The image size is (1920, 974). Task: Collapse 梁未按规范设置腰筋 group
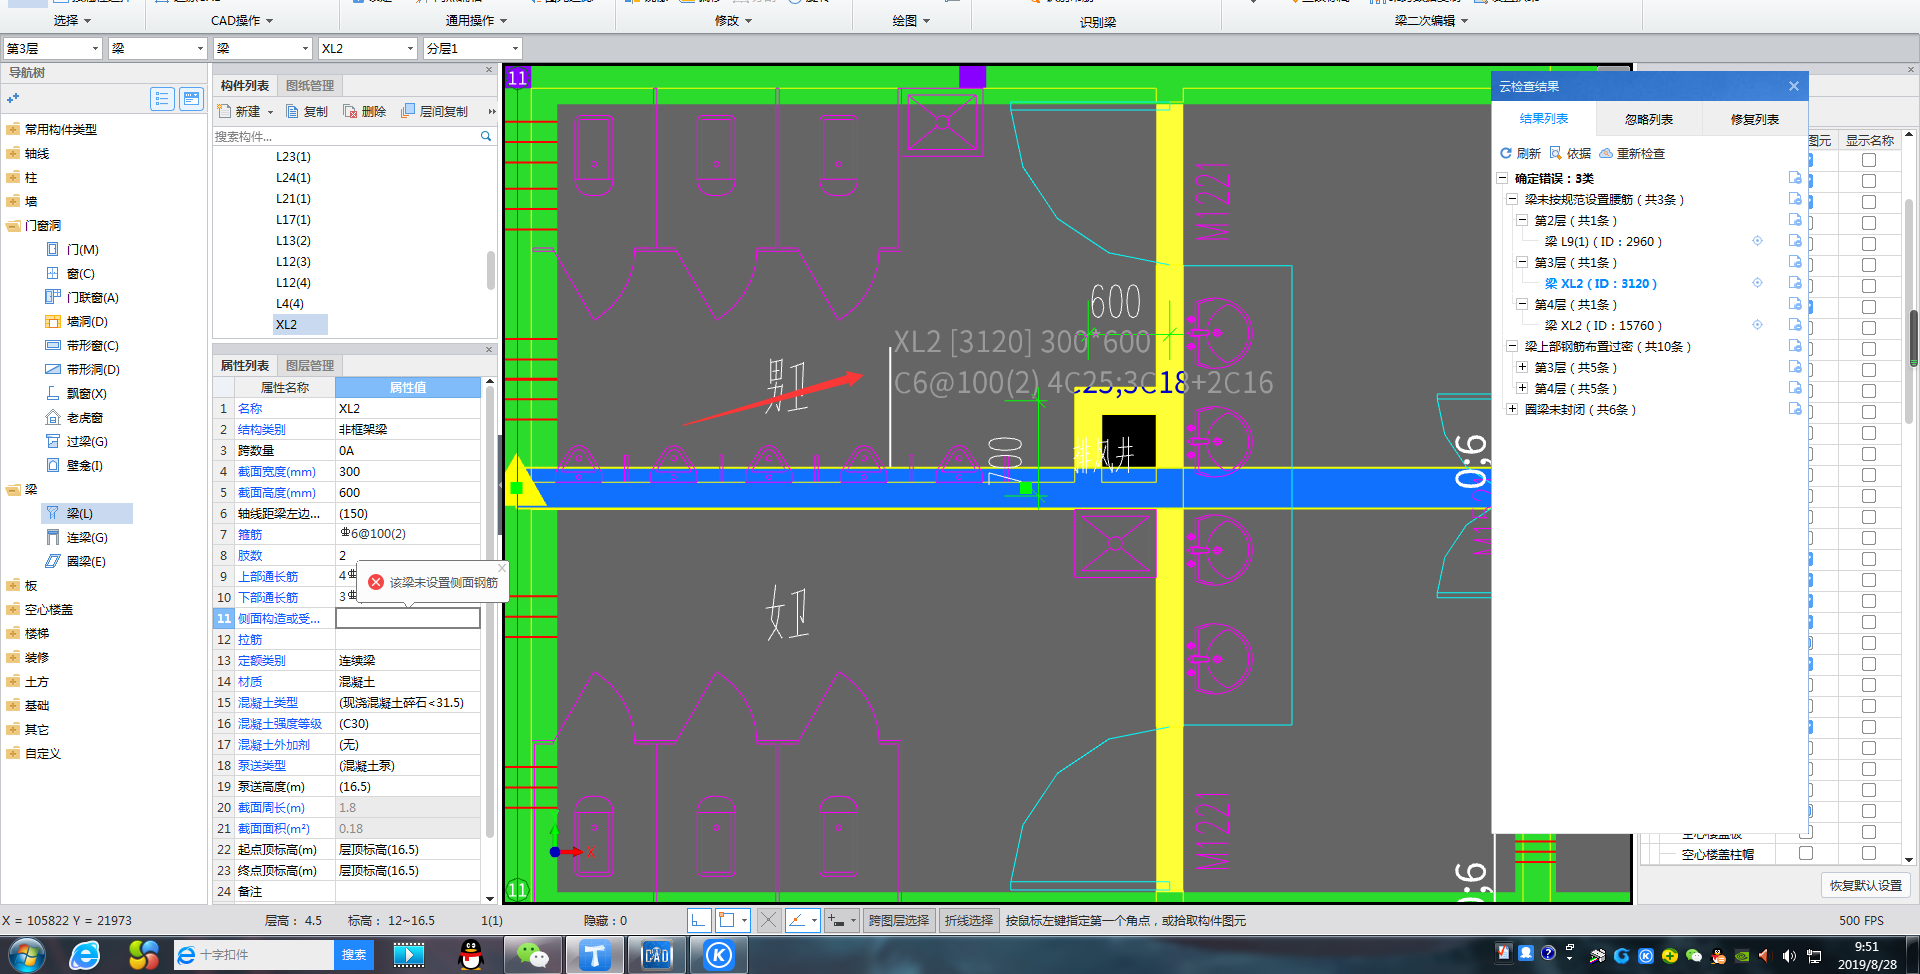[x=1512, y=199]
